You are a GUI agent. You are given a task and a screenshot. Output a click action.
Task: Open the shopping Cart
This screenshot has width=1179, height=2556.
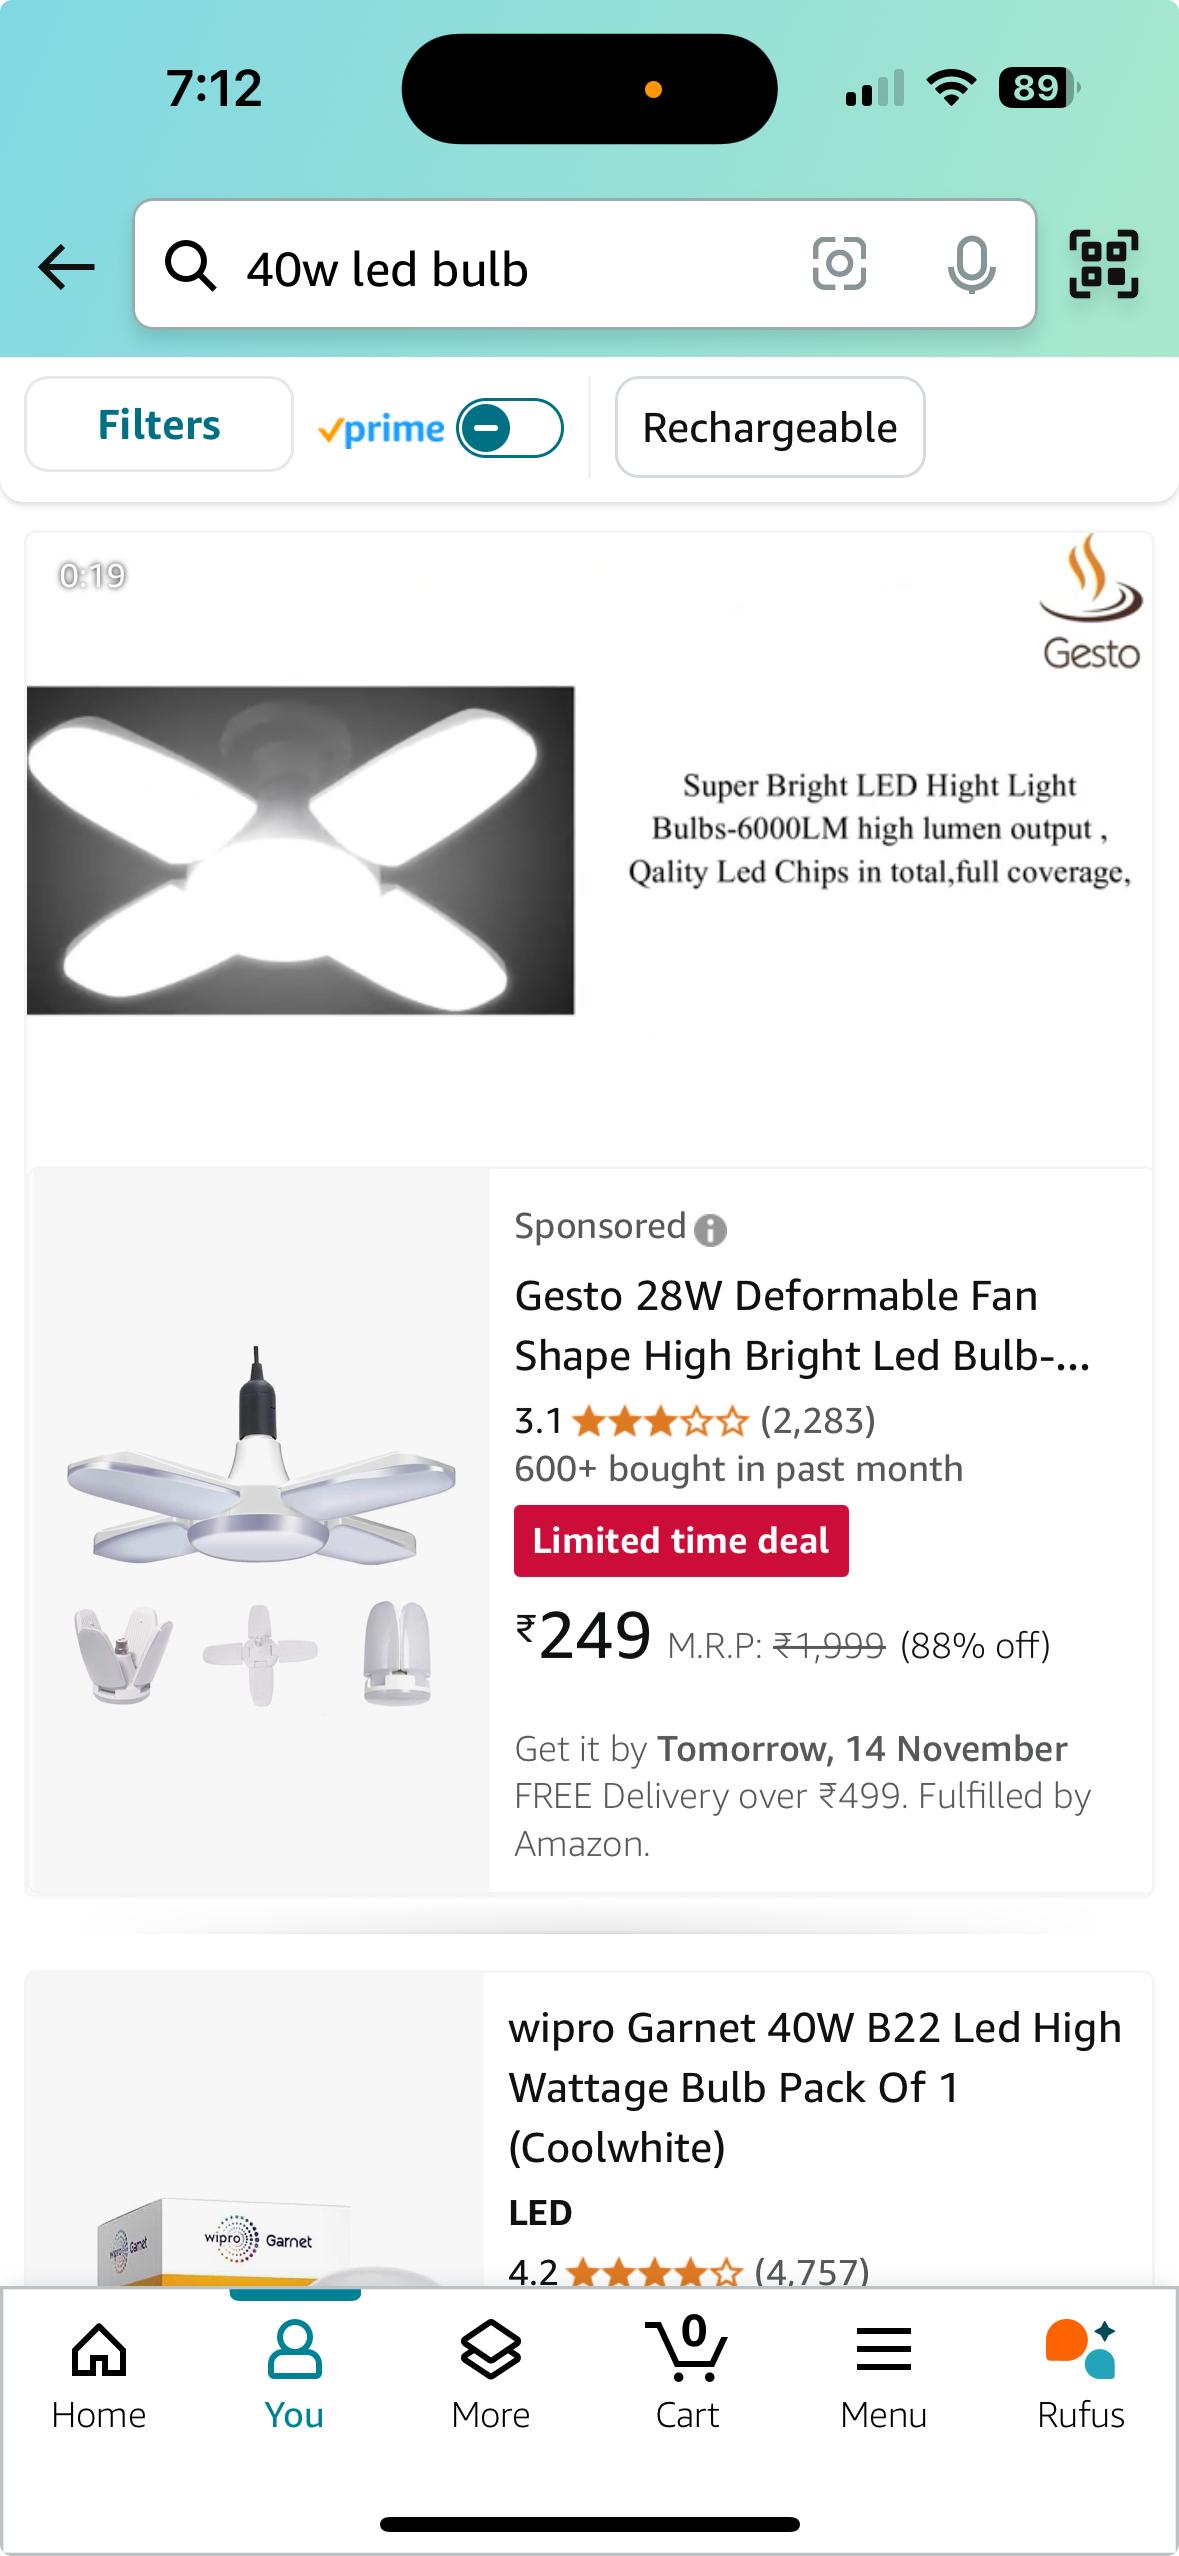(687, 2372)
